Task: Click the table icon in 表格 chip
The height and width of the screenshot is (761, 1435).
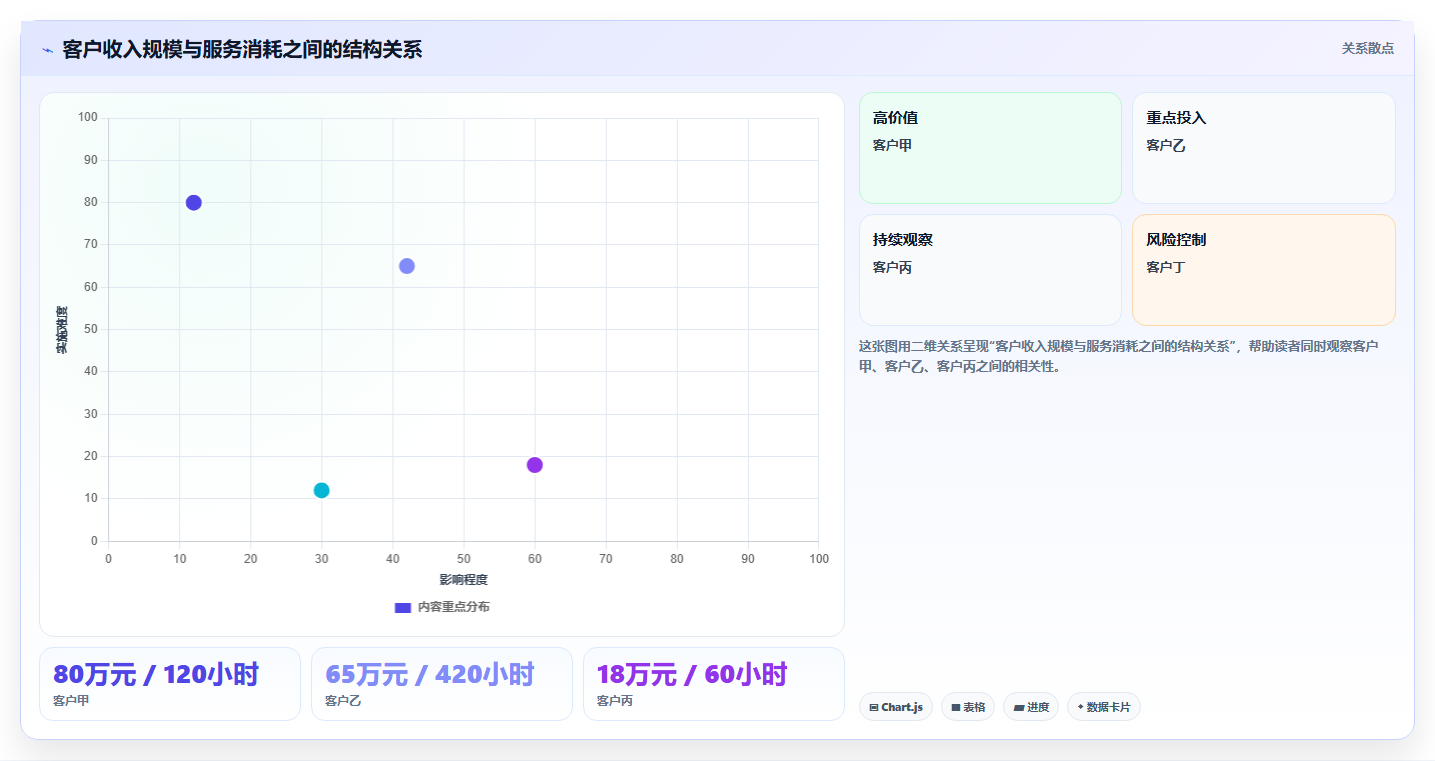Action: point(956,708)
